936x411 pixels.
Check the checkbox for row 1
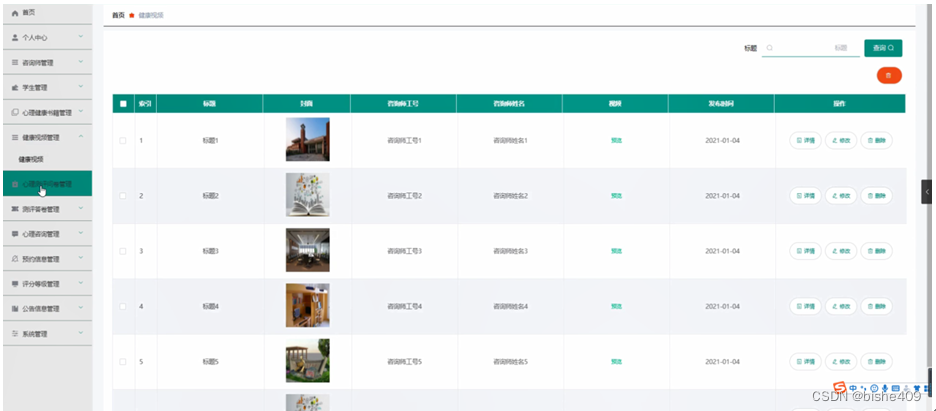coord(123,141)
